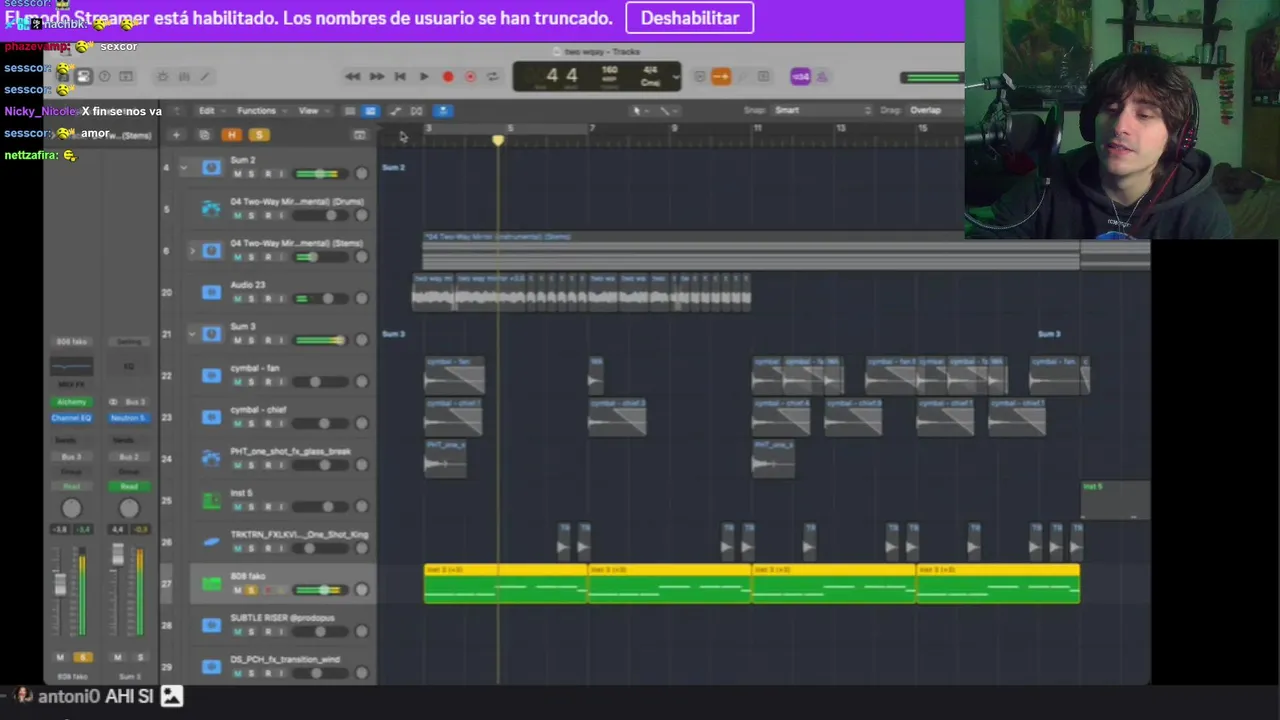Toggle the yellow global Solo S button
Viewport: 1280px width, 720px height.
tap(259, 135)
